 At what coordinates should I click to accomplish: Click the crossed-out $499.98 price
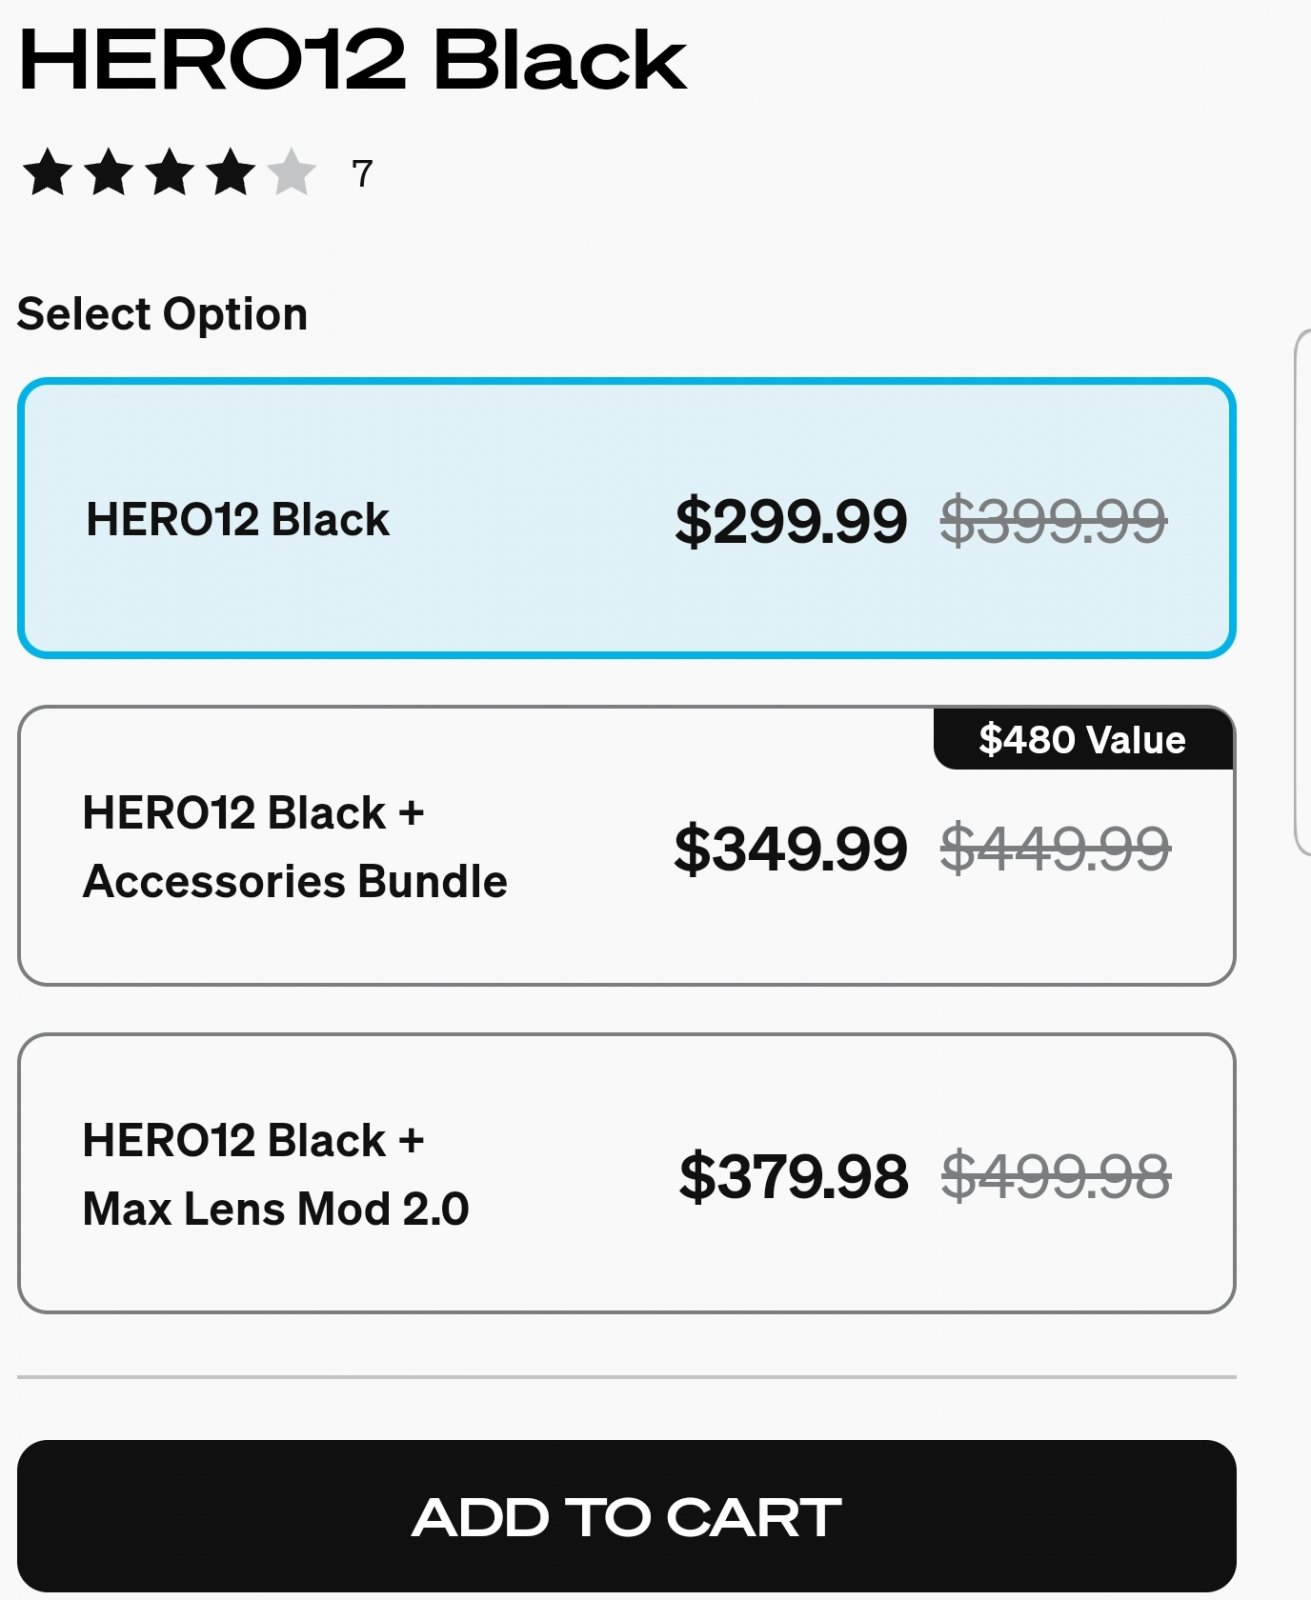click(1056, 1176)
